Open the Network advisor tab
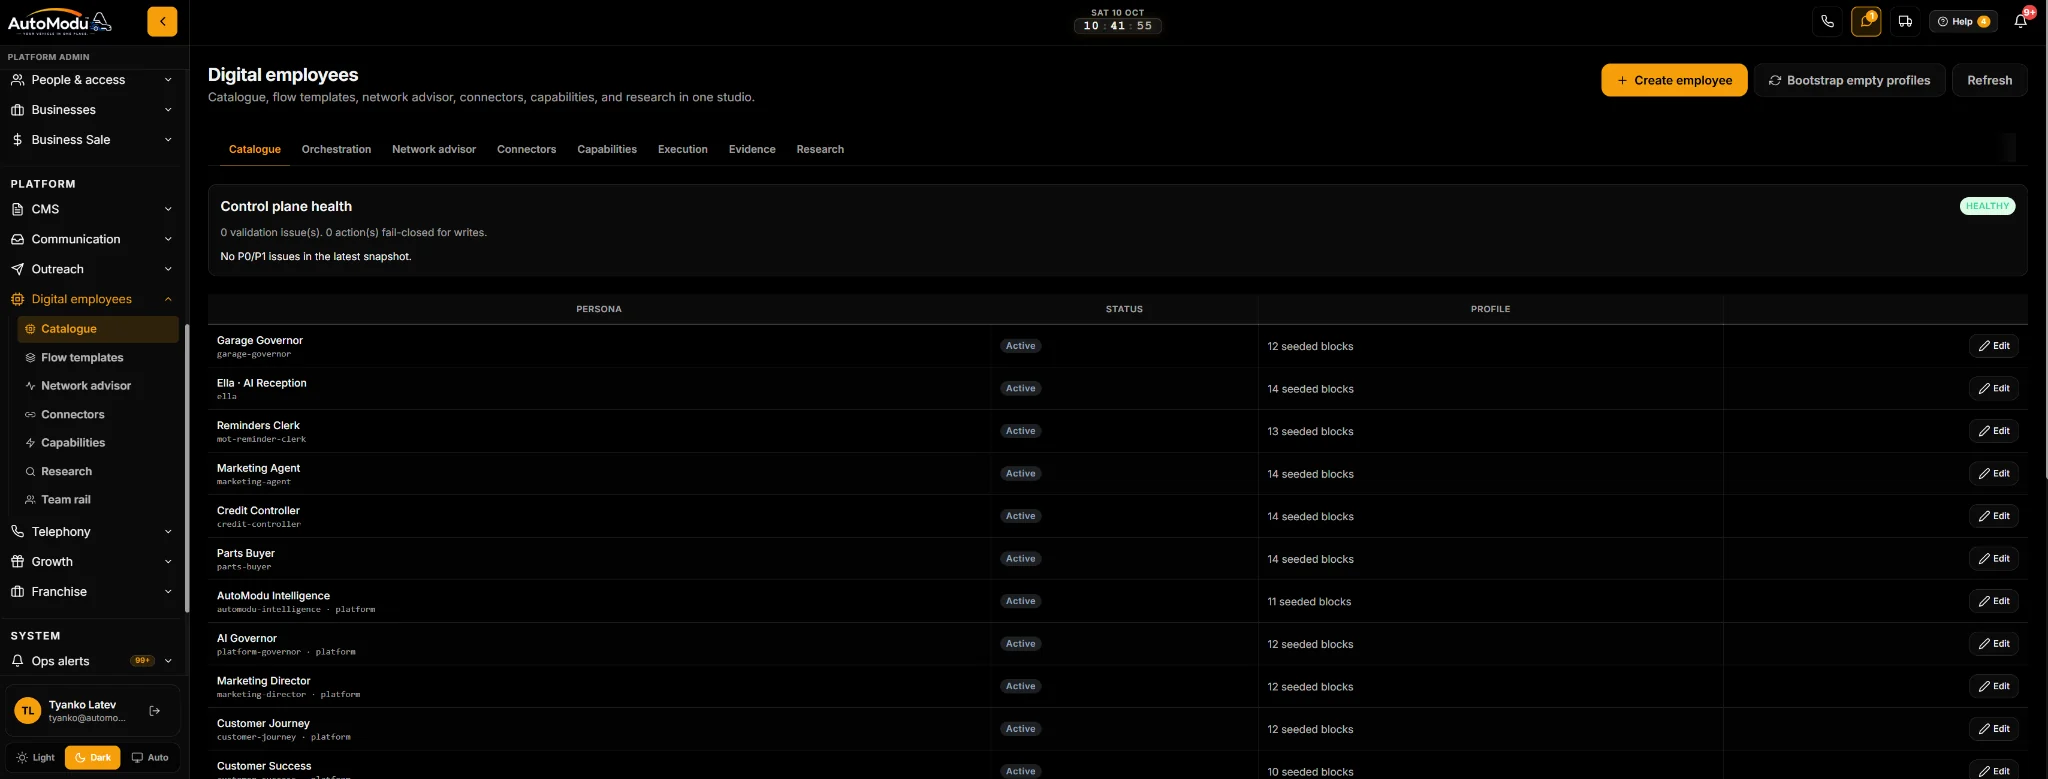This screenshot has height=779, width=2048. [434, 149]
